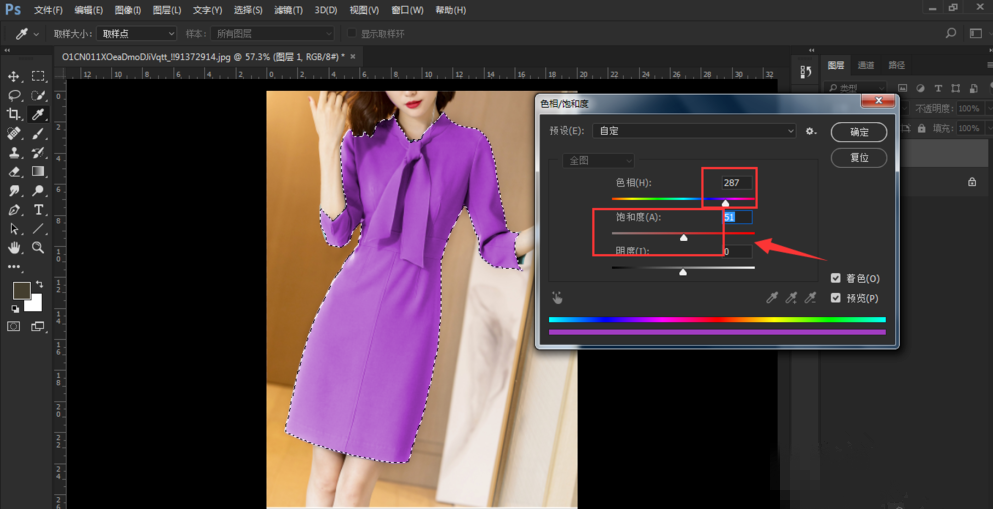
Task: Click the preset options gear icon
Action: [811, 131]
